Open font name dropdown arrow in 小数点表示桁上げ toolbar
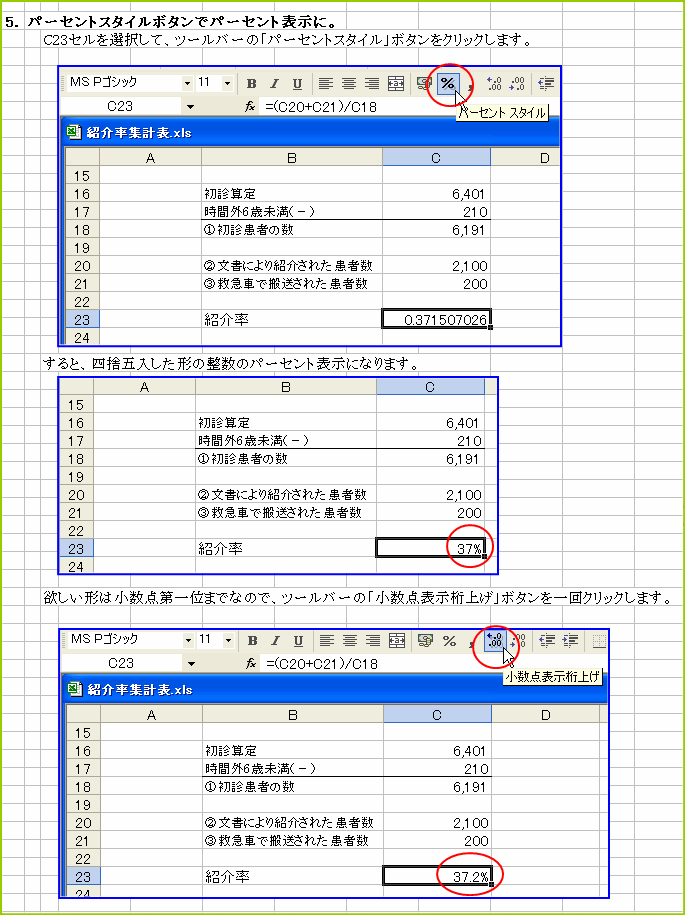 188,641
